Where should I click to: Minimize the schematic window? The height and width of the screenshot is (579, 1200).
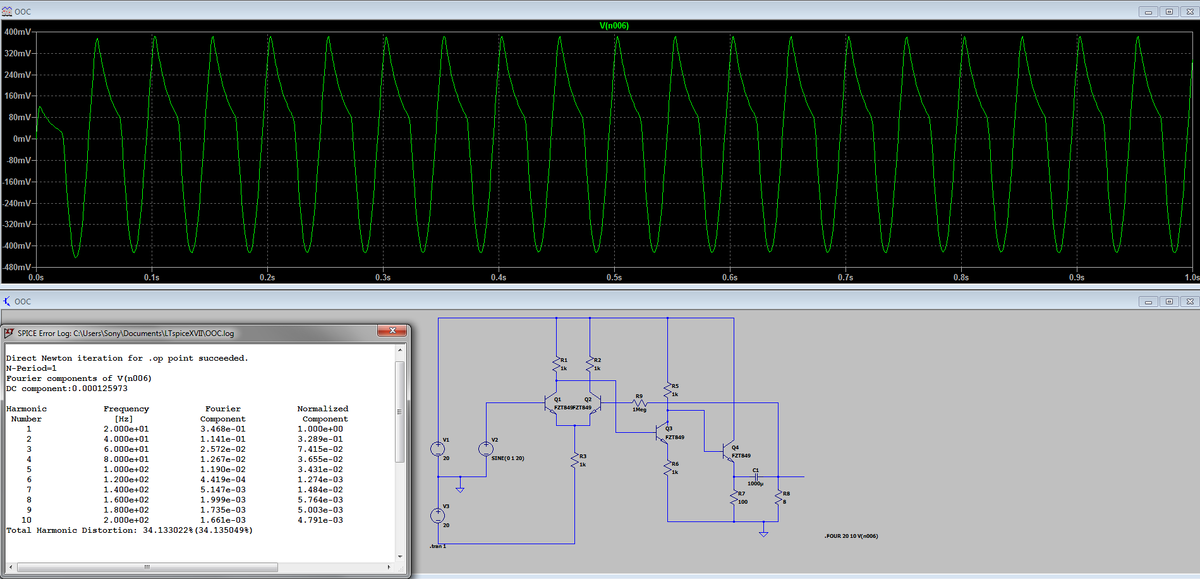tap(1149, 301)
